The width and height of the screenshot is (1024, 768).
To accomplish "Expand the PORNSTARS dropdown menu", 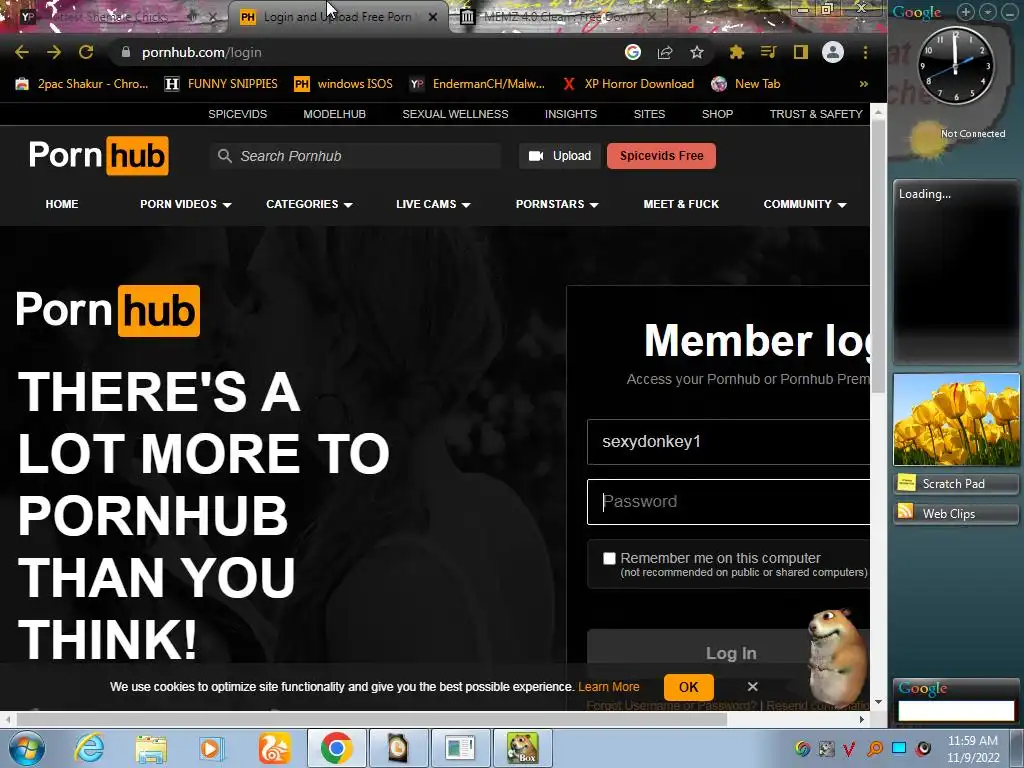I will click(557, 204).
